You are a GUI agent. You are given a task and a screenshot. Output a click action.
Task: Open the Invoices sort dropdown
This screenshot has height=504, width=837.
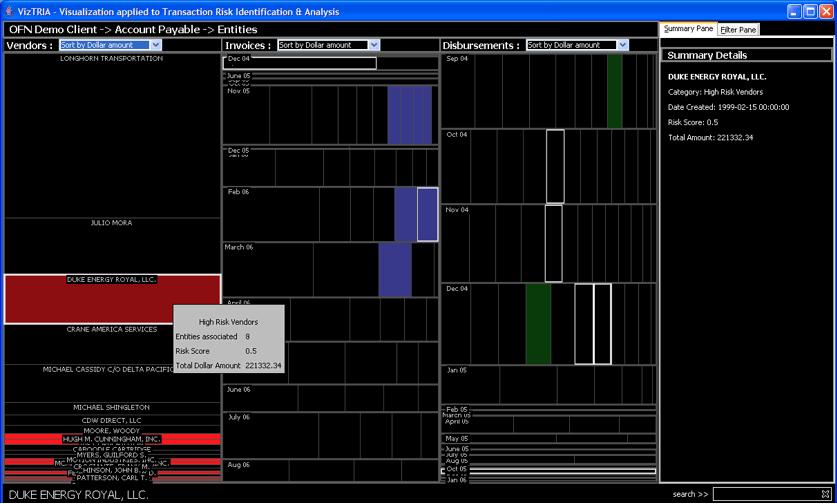(x=374, y=45)
